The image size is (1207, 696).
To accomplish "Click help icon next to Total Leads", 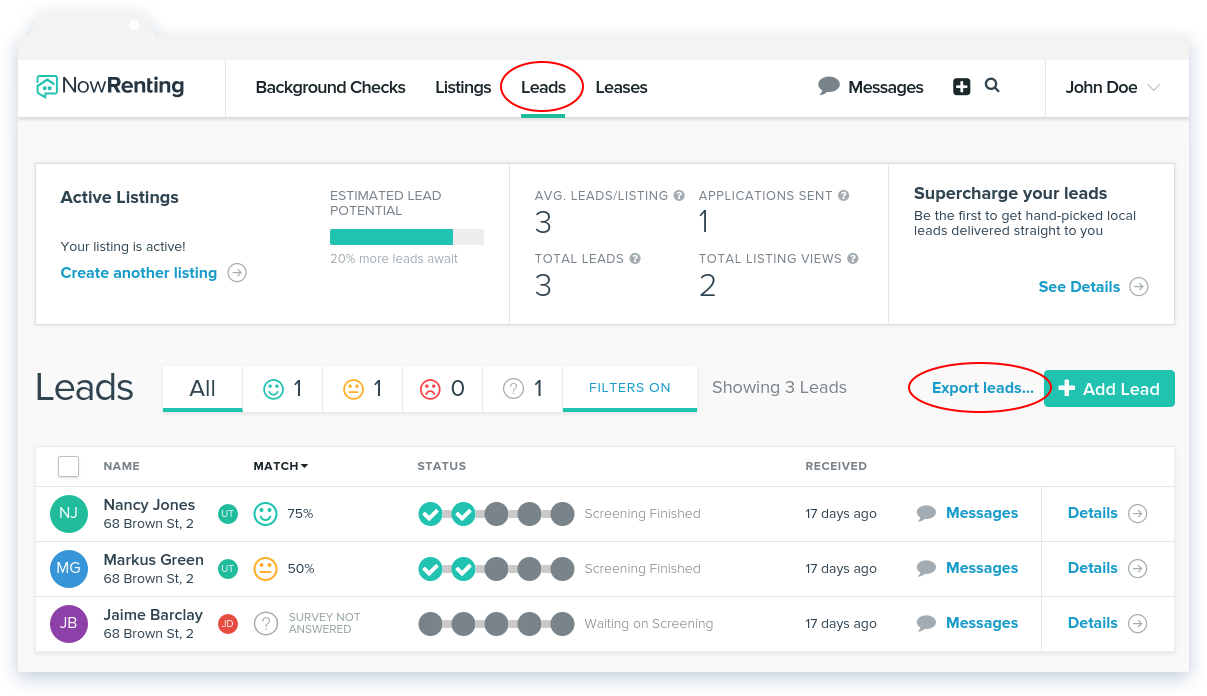I will [x=635, y=259].
